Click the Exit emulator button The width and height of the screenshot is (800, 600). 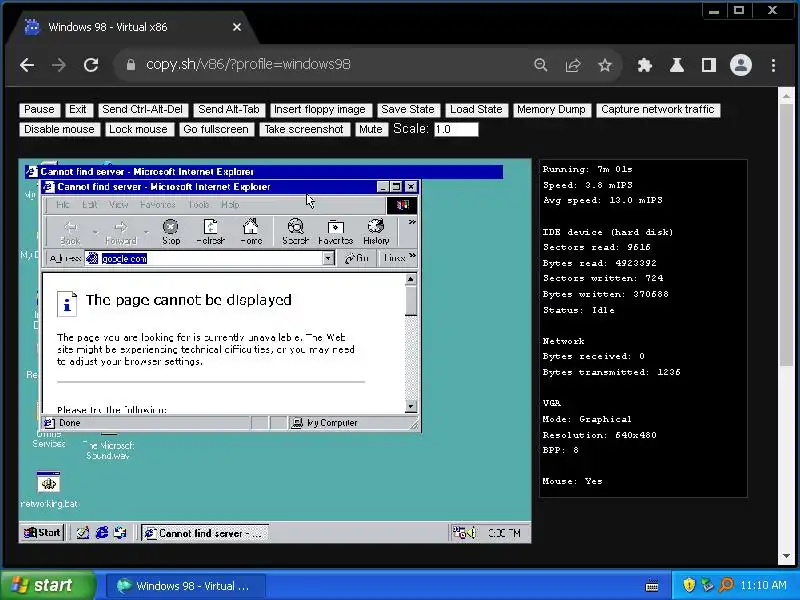pyautogui.click(x=78, y=110)
